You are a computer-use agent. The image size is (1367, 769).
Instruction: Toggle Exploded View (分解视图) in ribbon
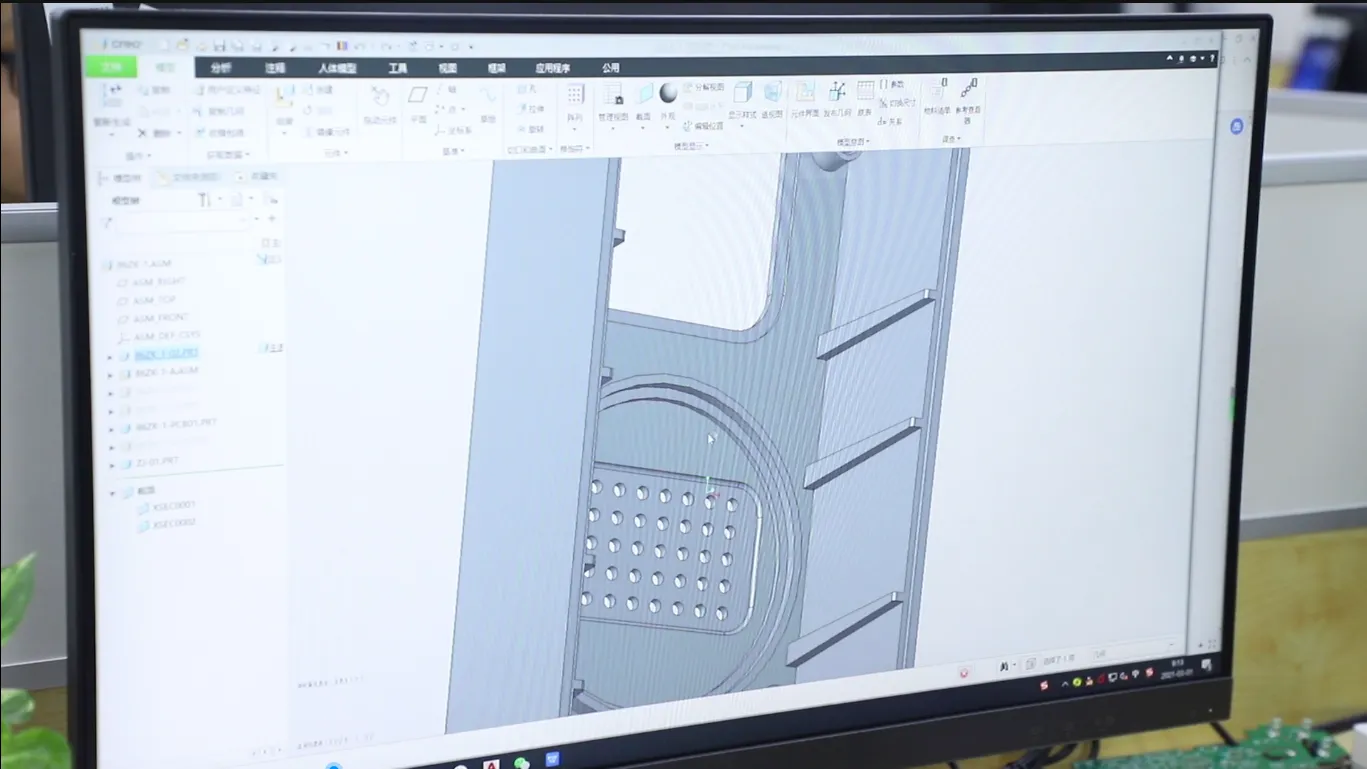704,87
